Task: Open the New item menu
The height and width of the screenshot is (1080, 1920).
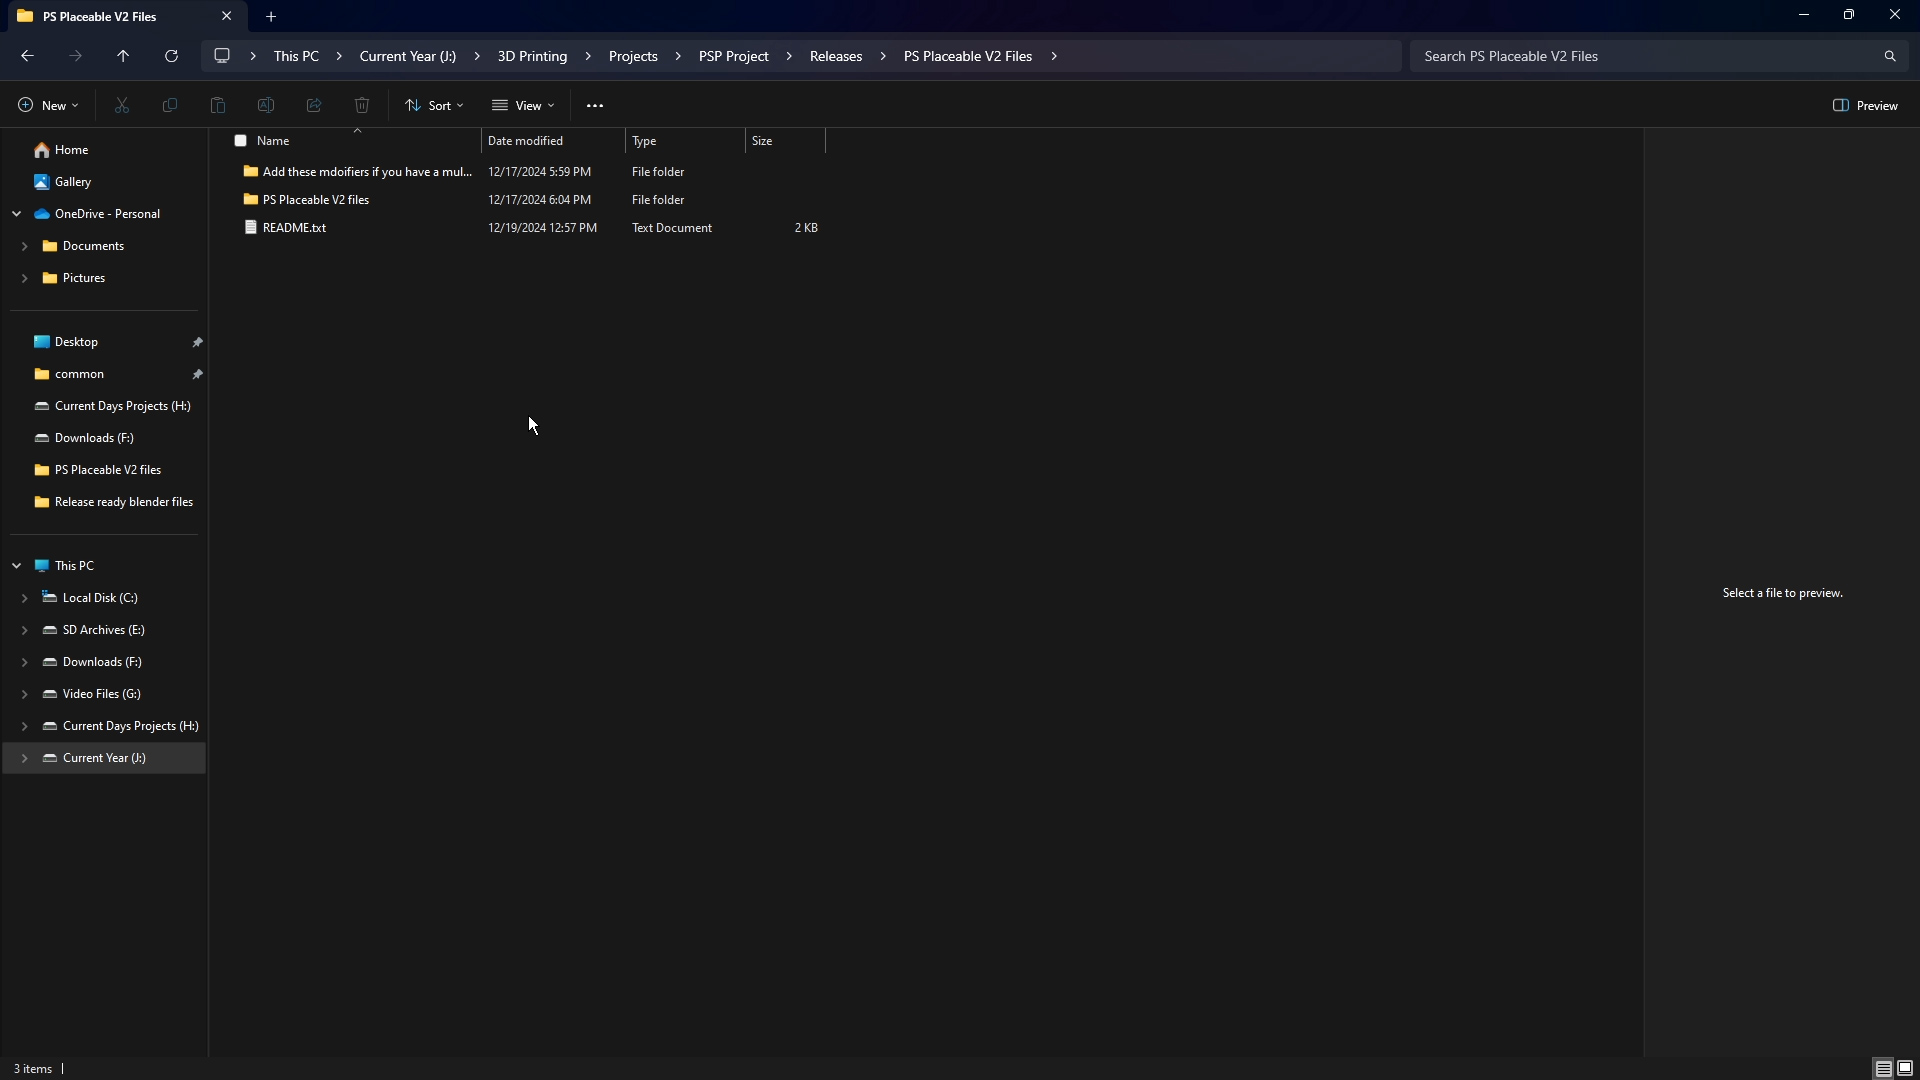Action: 47,106
